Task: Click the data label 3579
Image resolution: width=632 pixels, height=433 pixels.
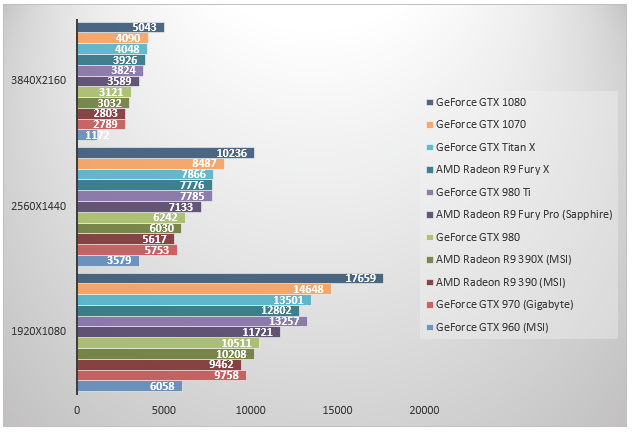Action: point(119,260)
